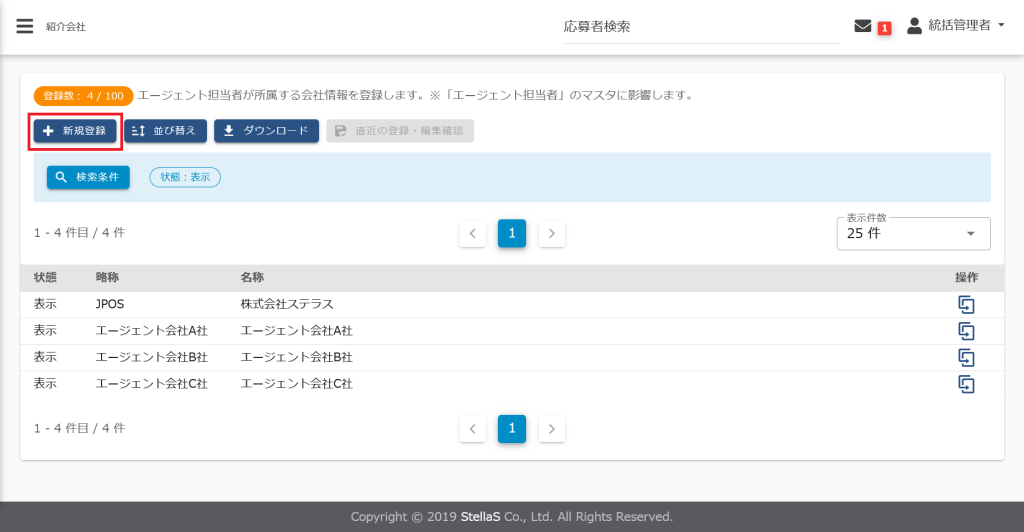Open the JPOS company row
1024x532 pixels.
110,304
